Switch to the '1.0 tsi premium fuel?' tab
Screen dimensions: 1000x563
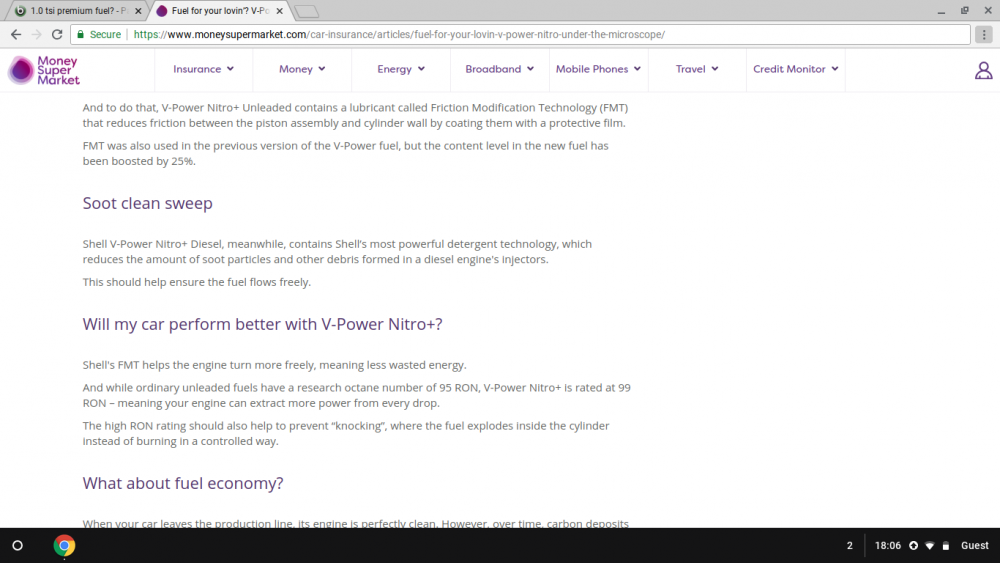75,11
